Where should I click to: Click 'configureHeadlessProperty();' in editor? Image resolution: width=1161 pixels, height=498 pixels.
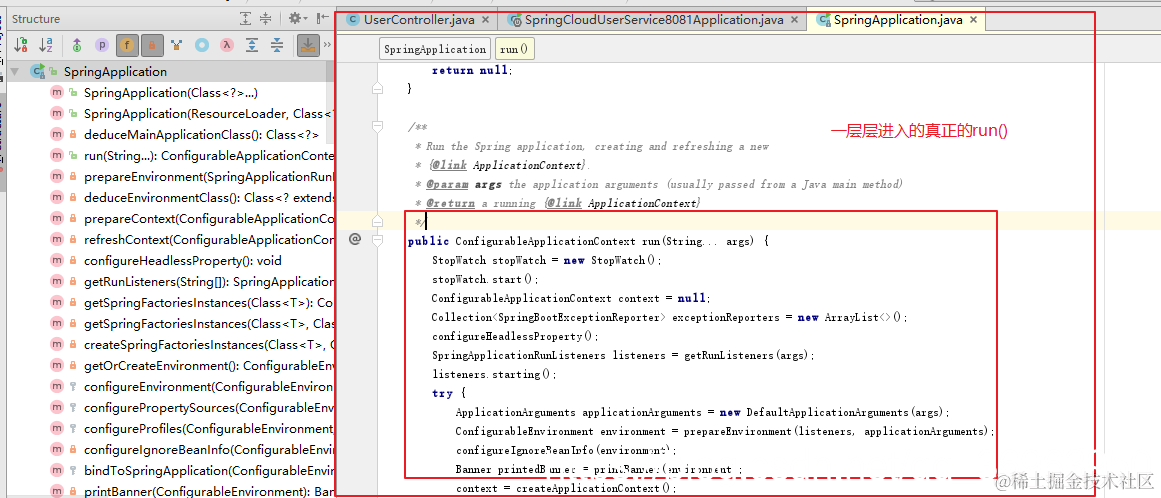click(515, 336)
